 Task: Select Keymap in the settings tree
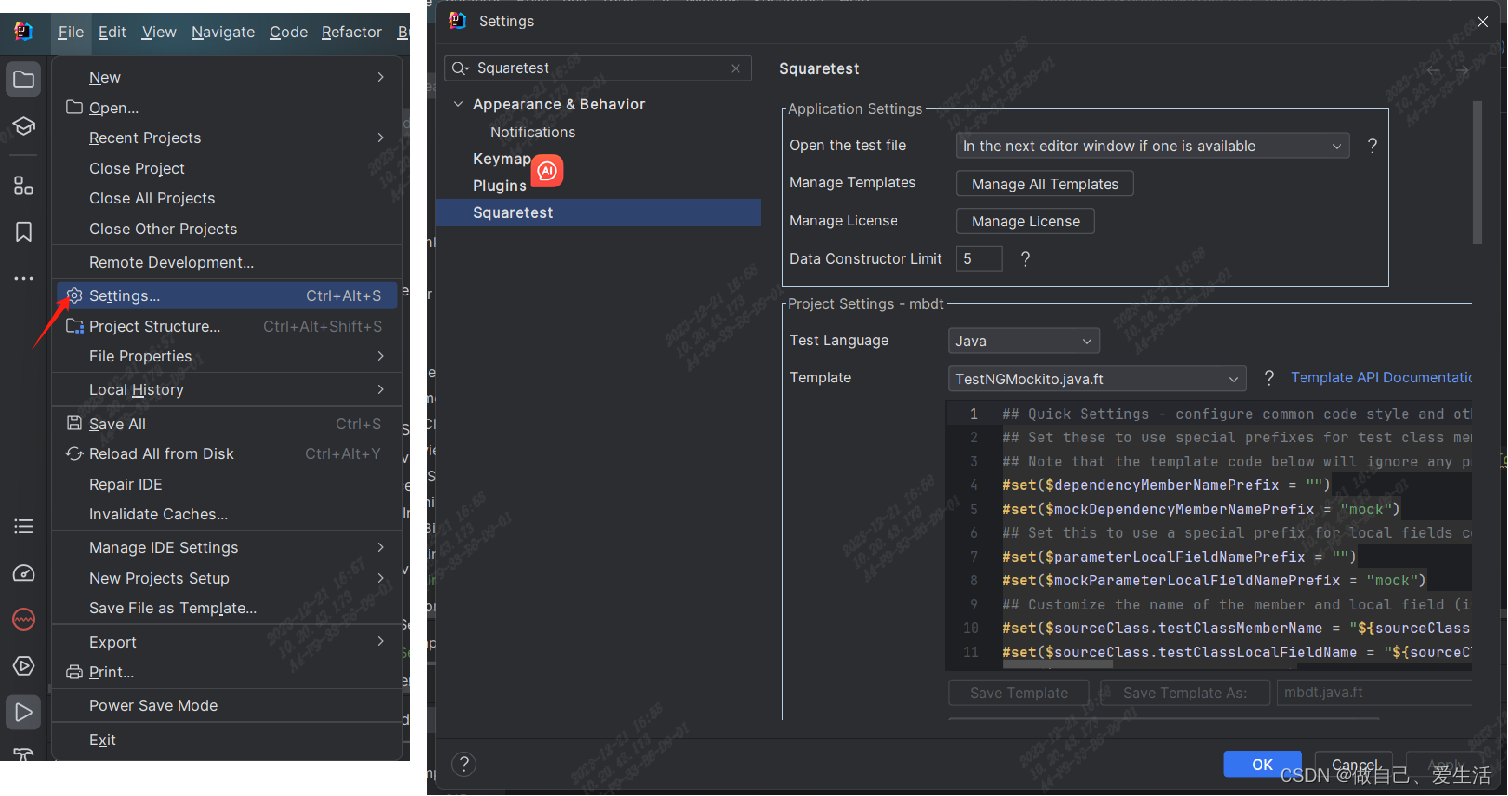click(502, 159)
